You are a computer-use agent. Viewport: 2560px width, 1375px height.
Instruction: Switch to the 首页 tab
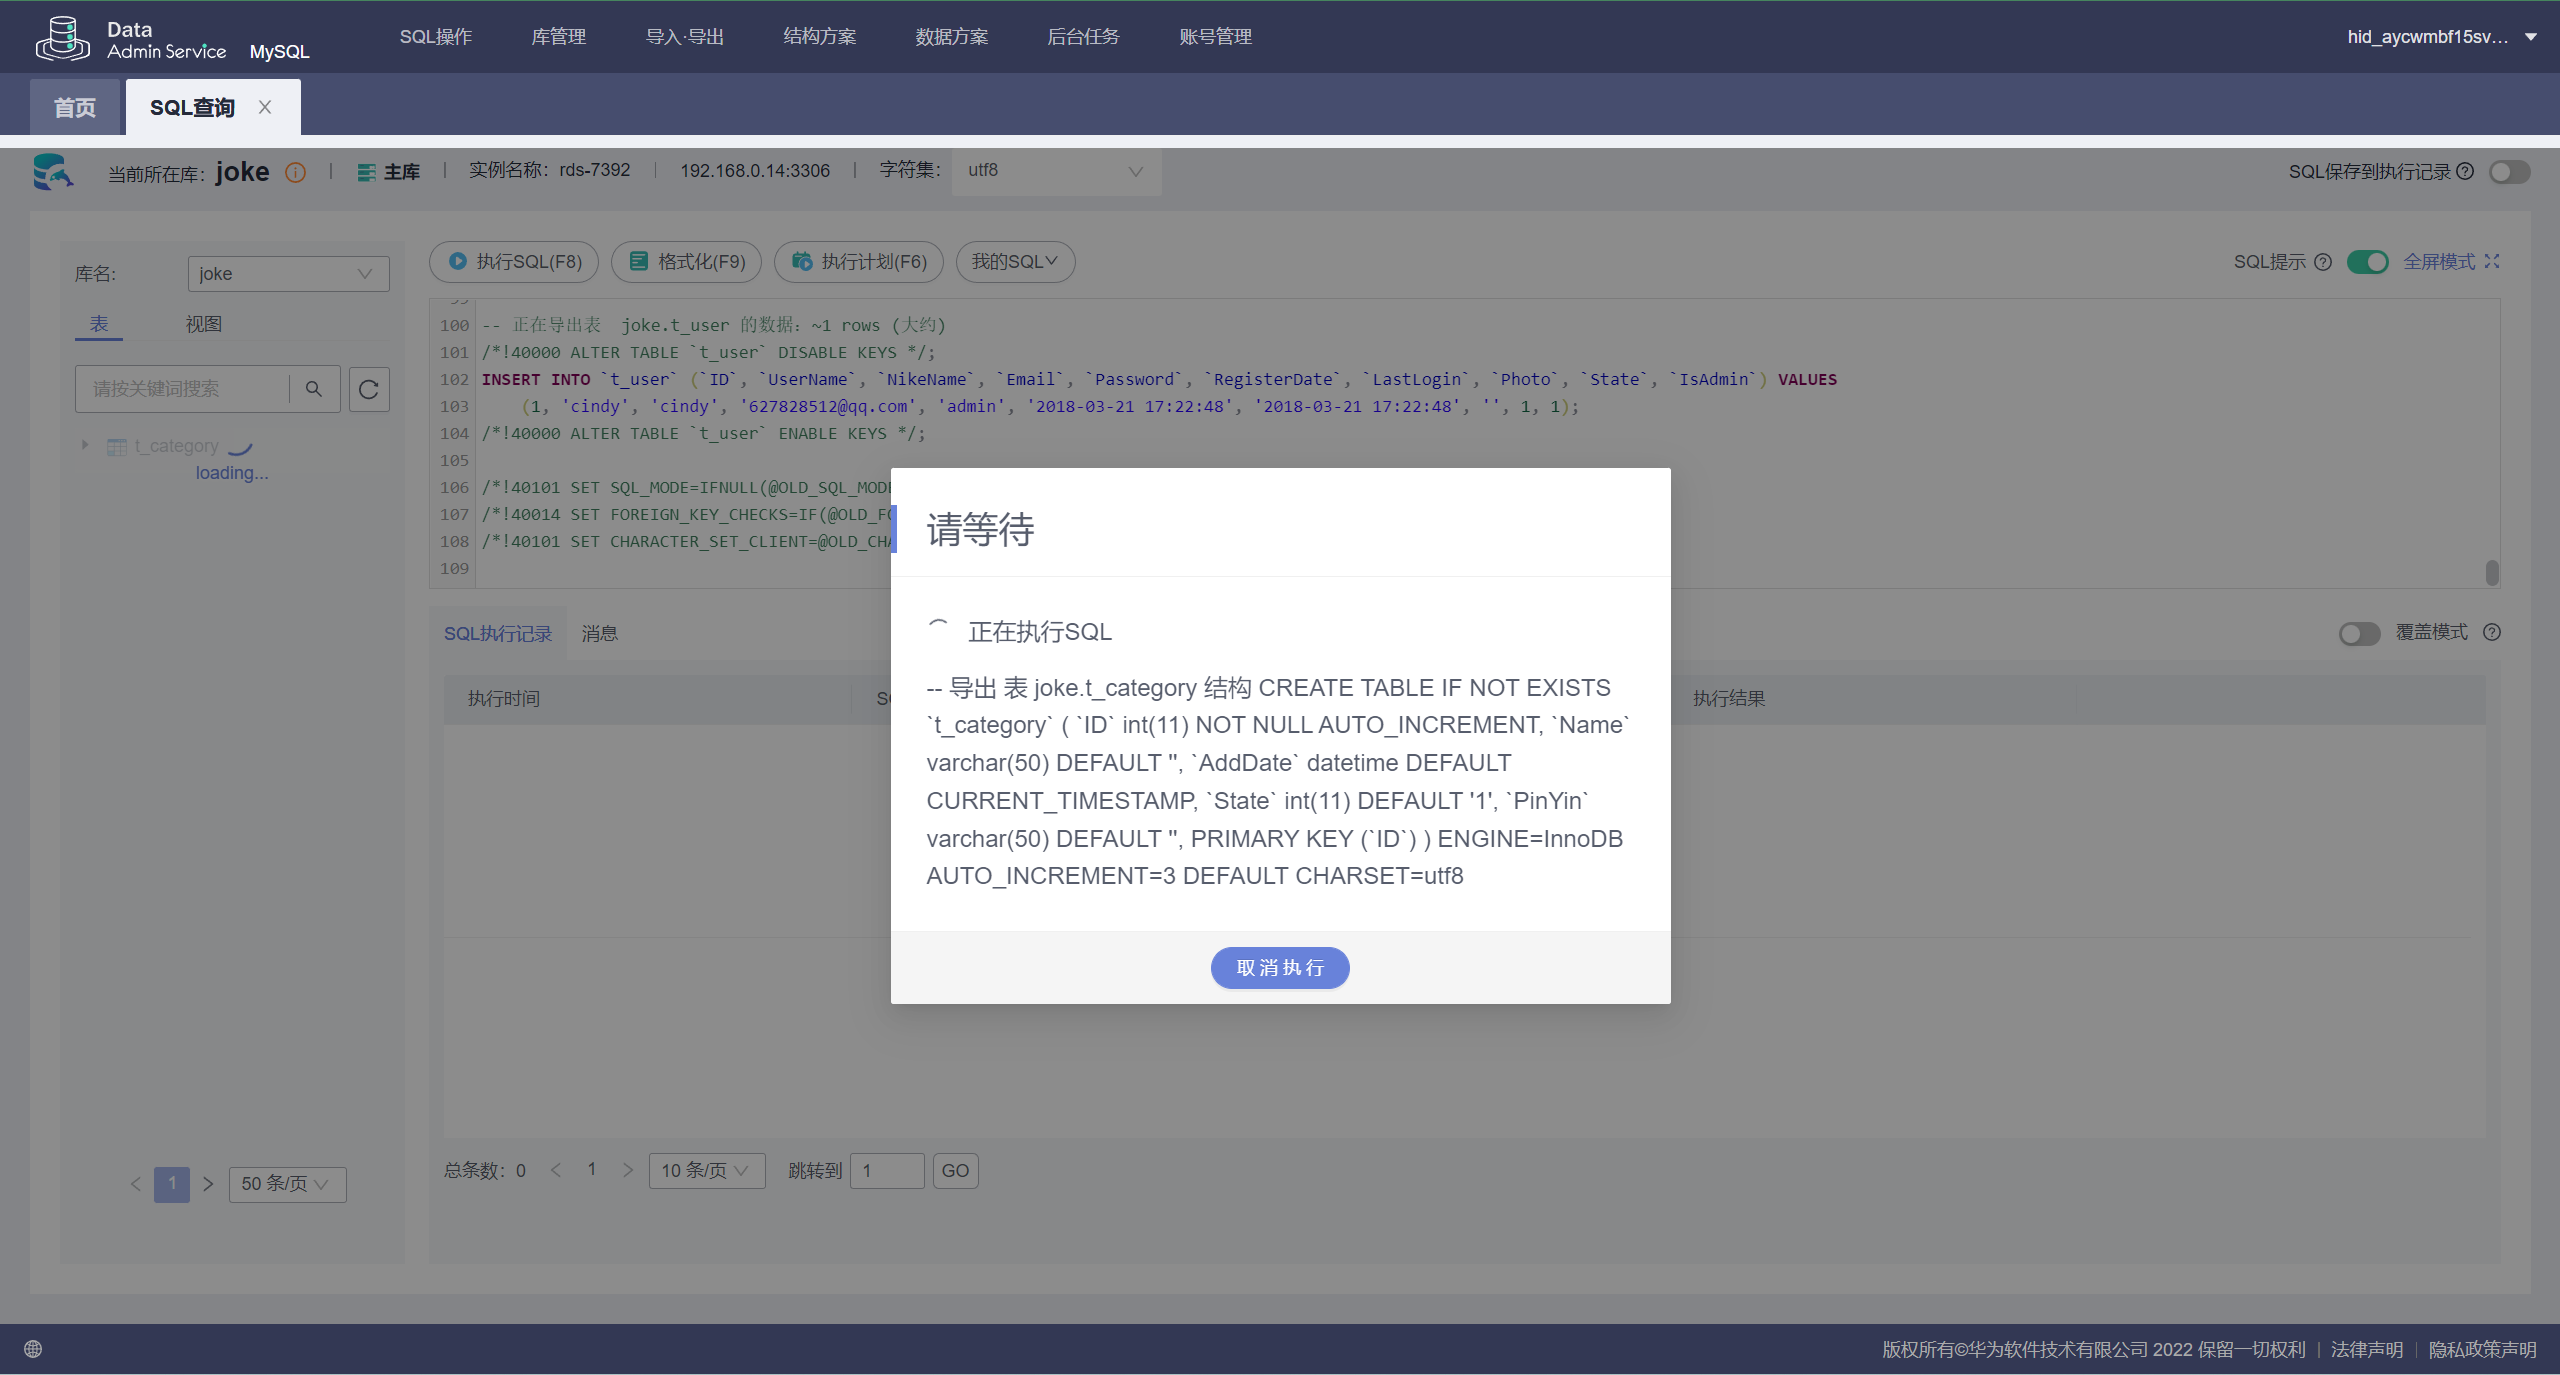click(75, 107)
